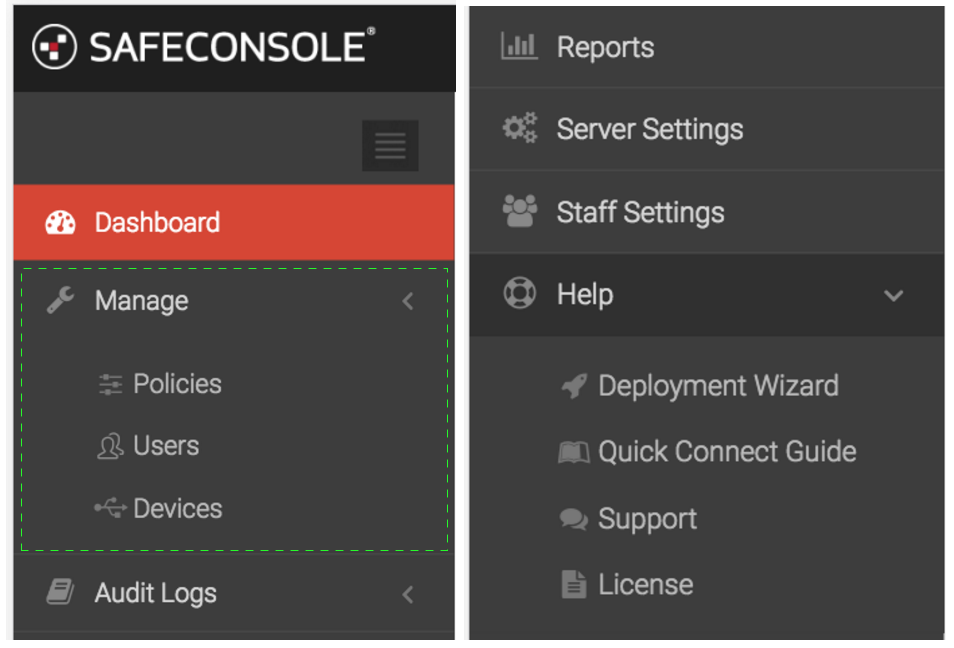Click the Dashboard gauge icon
Screen dimensions: 954x648
(x=60, y=223)
